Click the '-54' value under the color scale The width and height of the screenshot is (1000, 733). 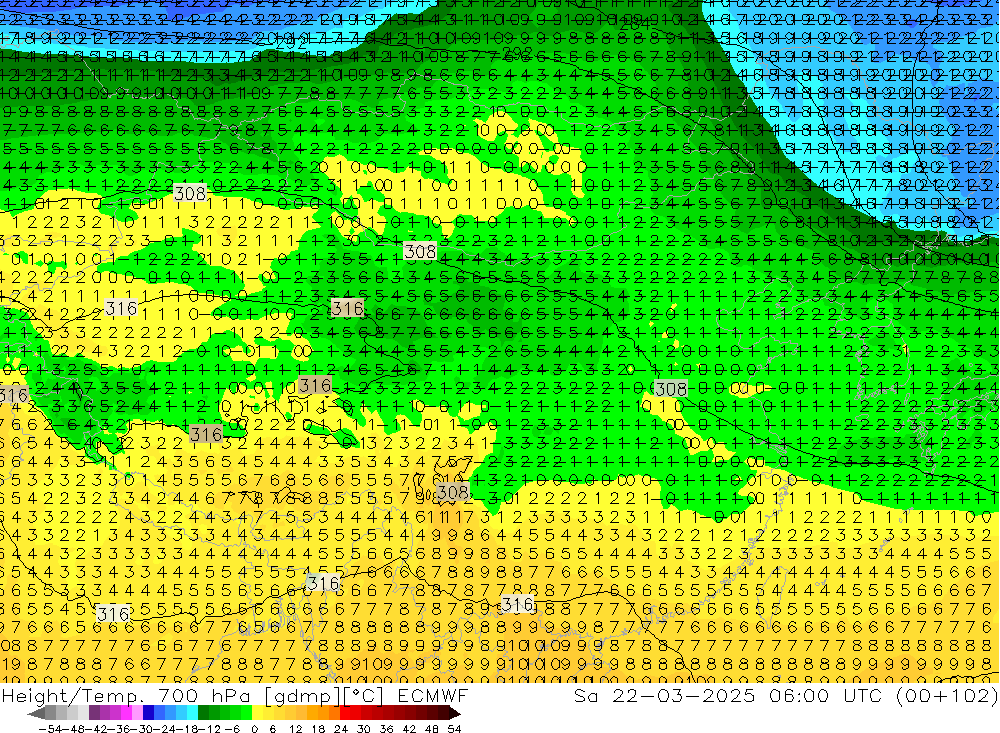51,729
